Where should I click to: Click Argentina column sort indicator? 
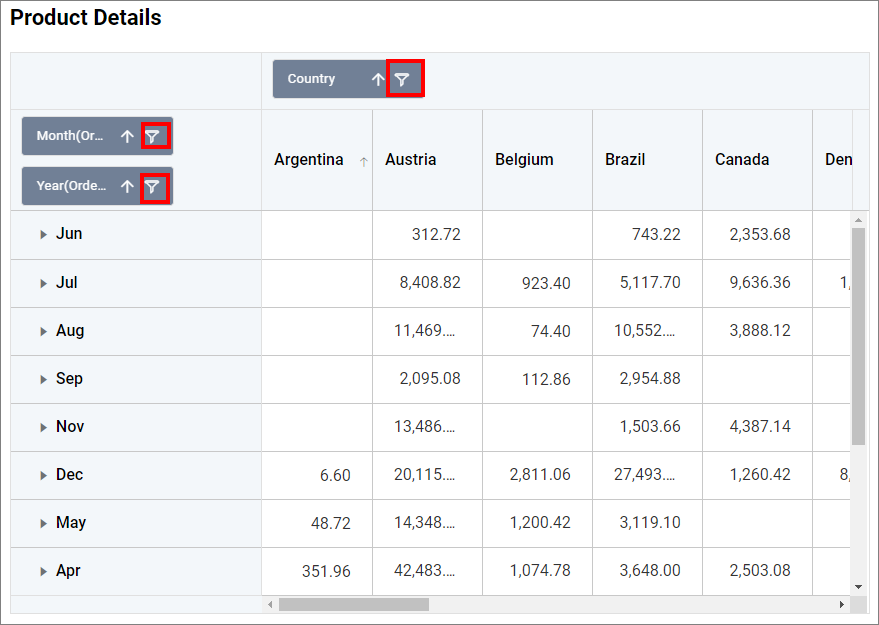coord(363,161)
